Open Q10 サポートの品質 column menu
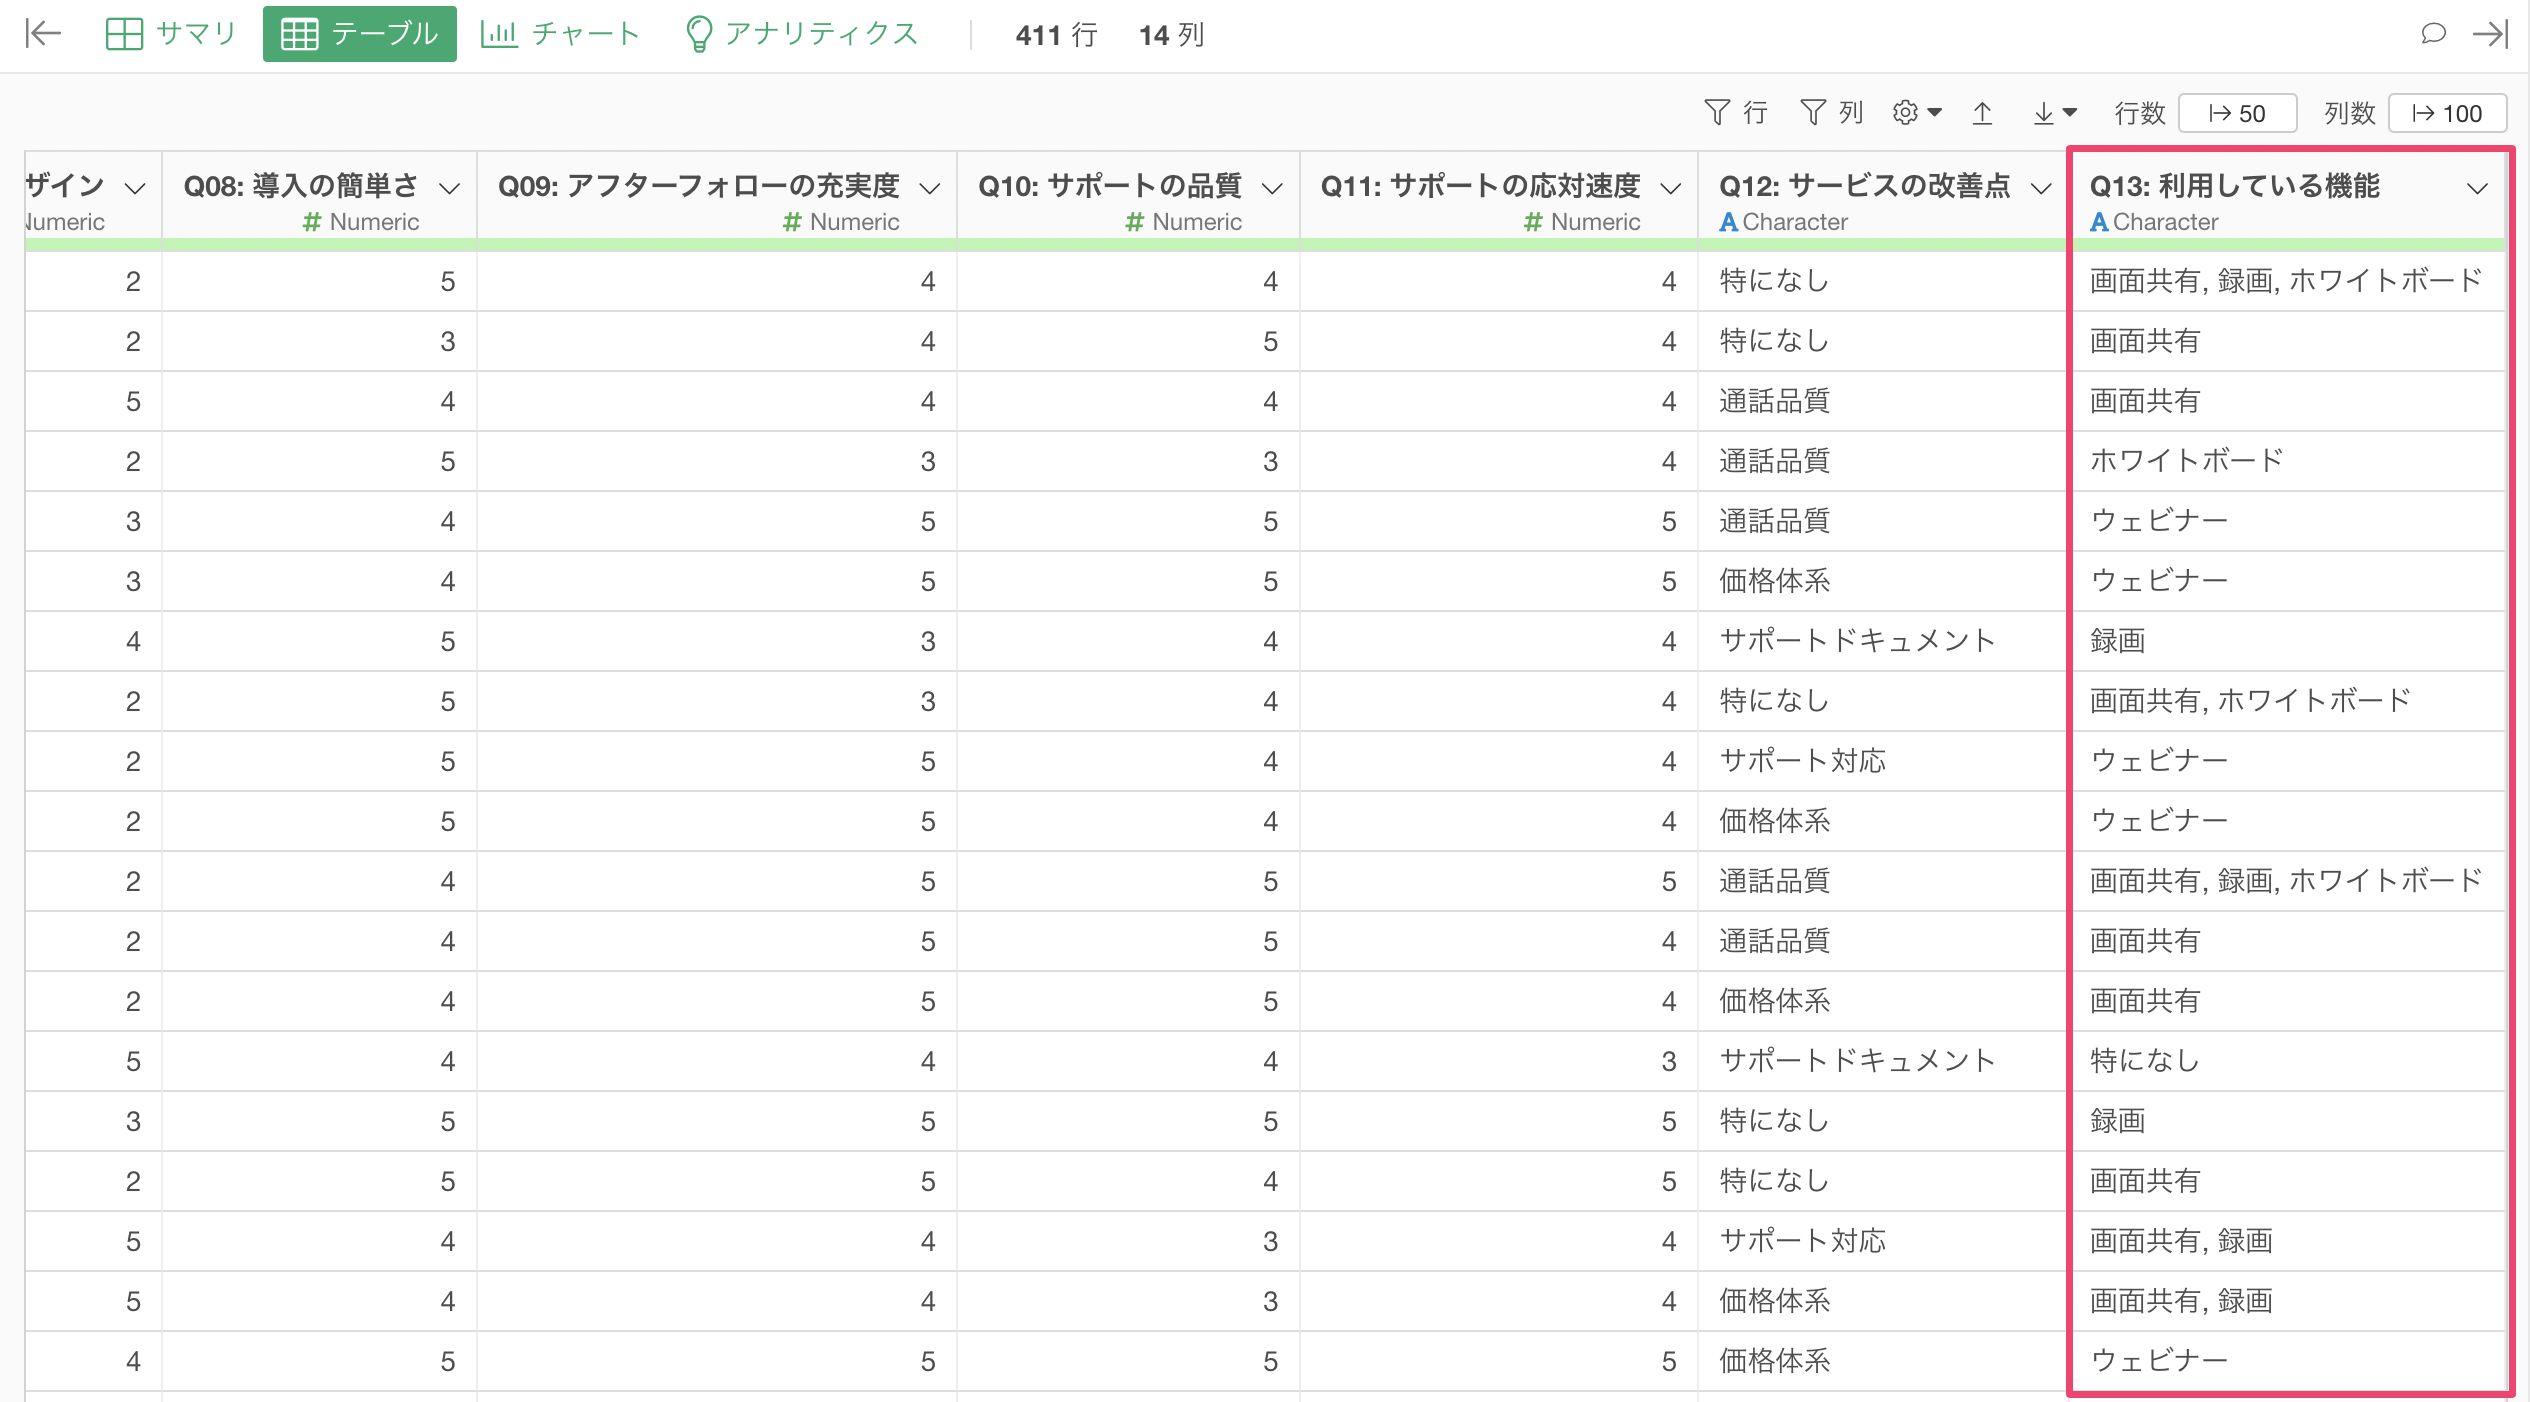 (x=1272, y=188)
